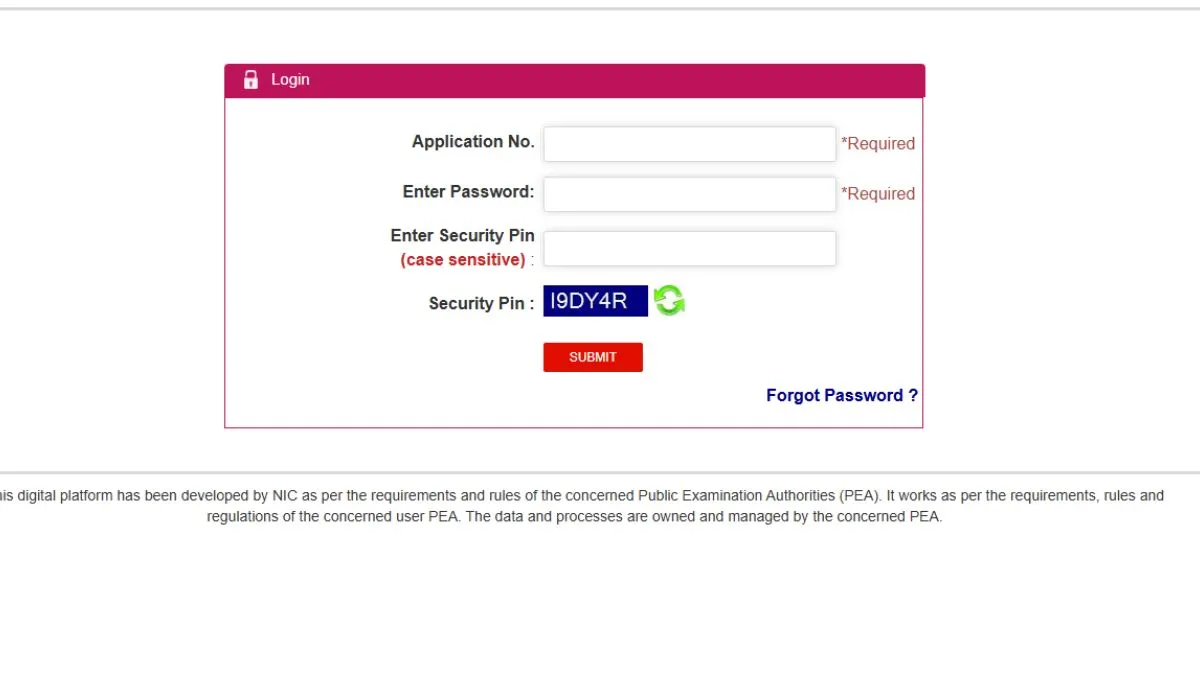Focus the Application No. input field
The width and height of the screenshot is (1200, 675).
(x=689, y=144)
